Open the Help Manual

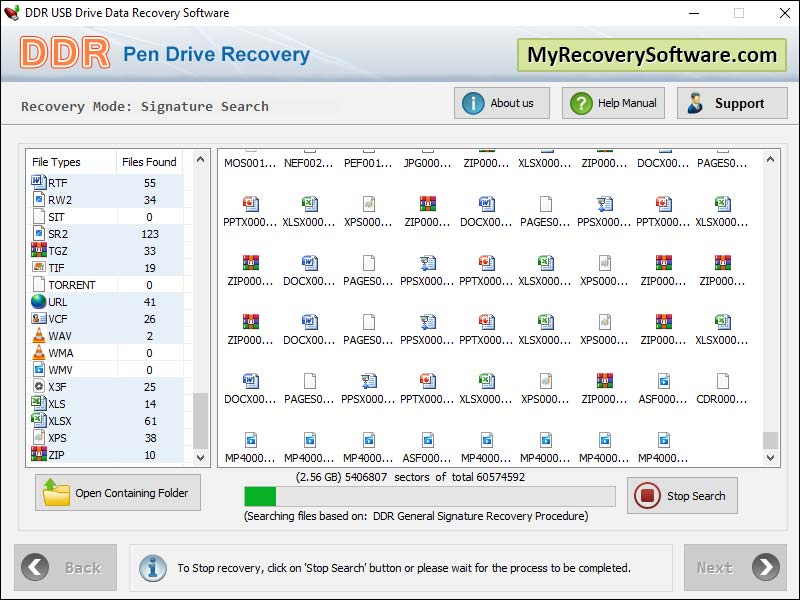coord(612,102)
